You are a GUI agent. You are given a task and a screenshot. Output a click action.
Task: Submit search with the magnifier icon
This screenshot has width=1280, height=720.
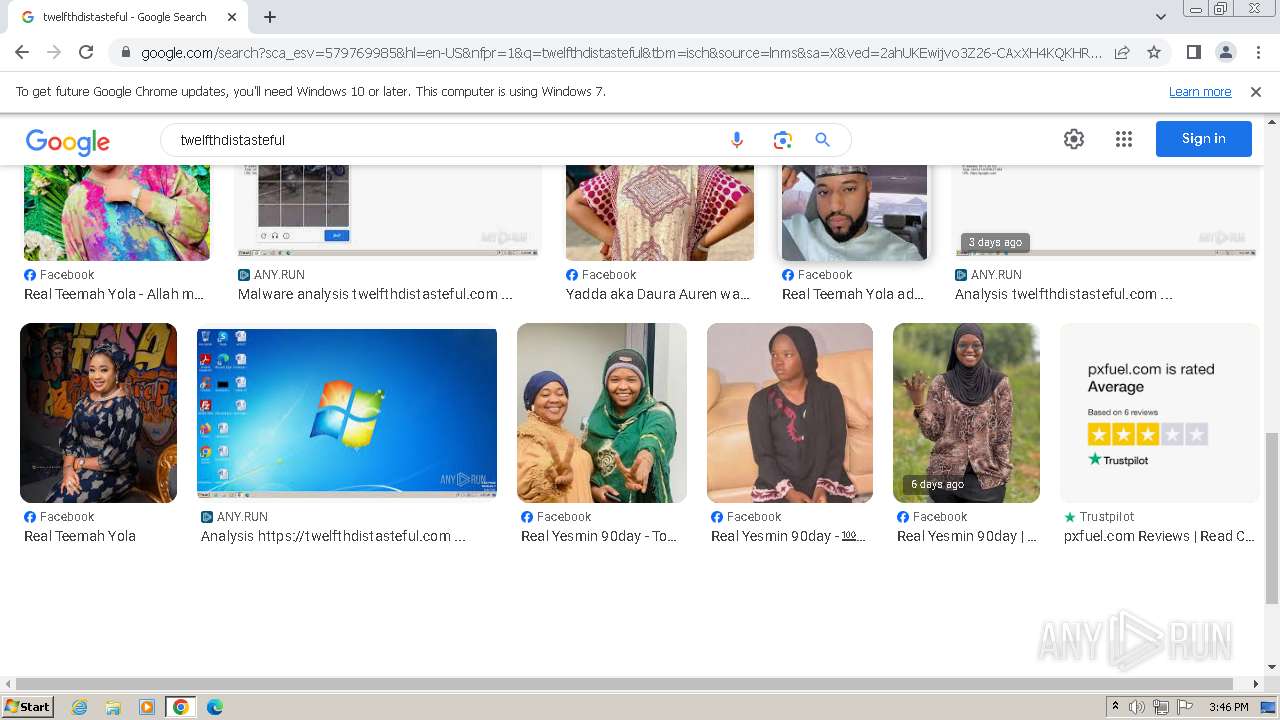click(822, 140)
